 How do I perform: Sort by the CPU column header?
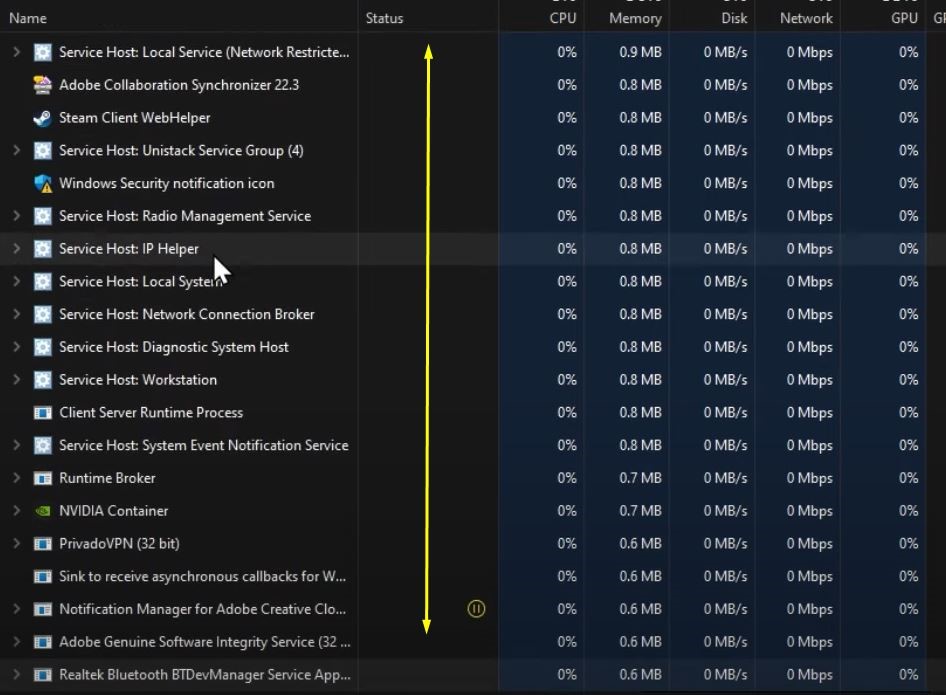click(562, 19)
